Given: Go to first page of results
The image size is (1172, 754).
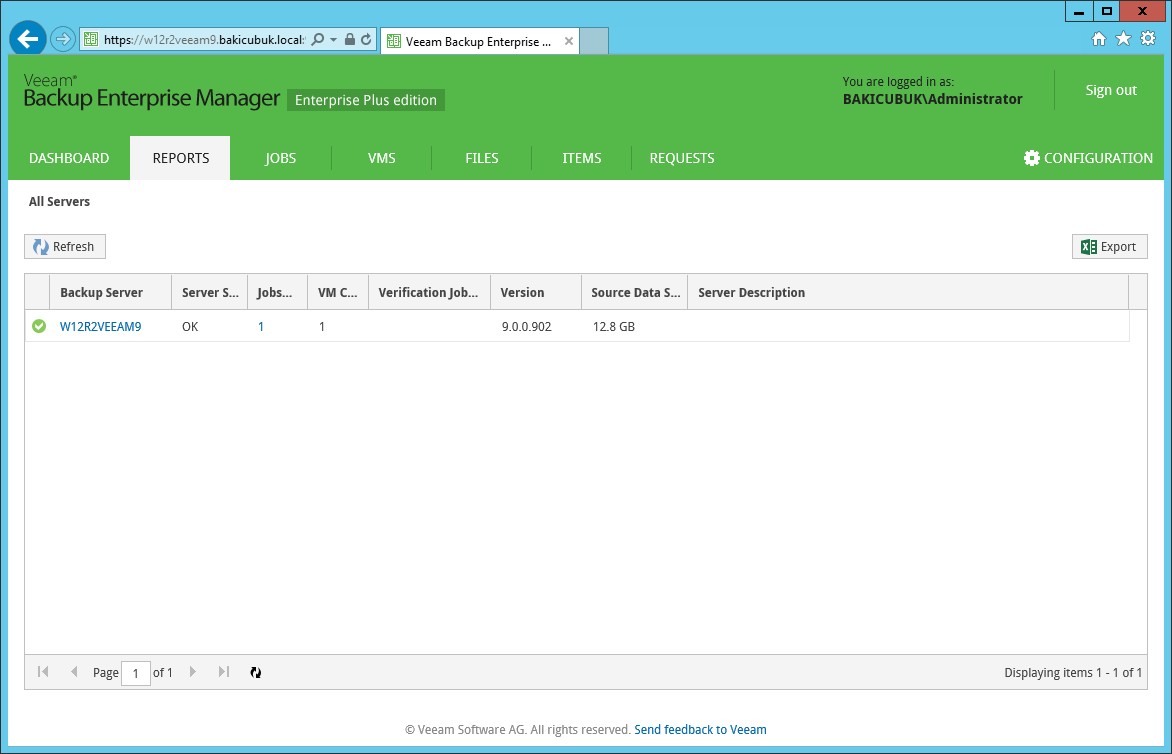Looking at the screenshot, I should [x=43, y=672].
